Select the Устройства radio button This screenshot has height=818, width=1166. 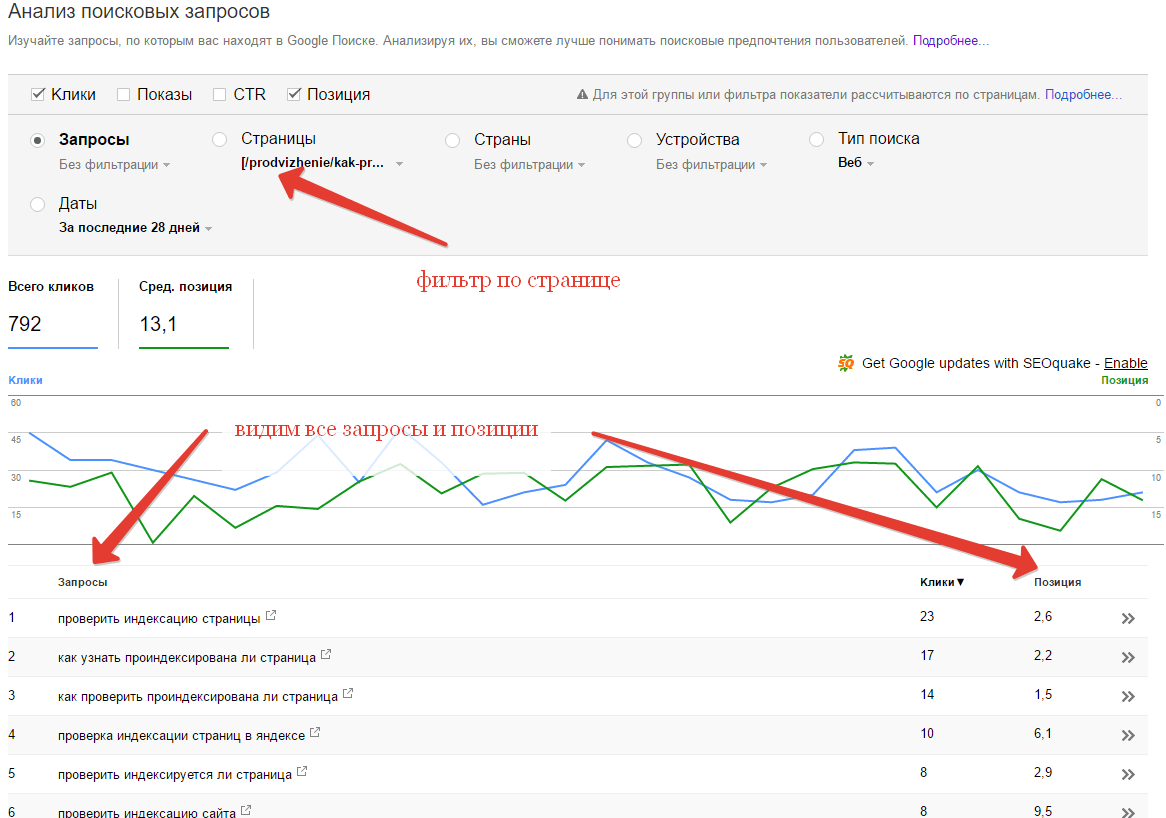(634, 141)
